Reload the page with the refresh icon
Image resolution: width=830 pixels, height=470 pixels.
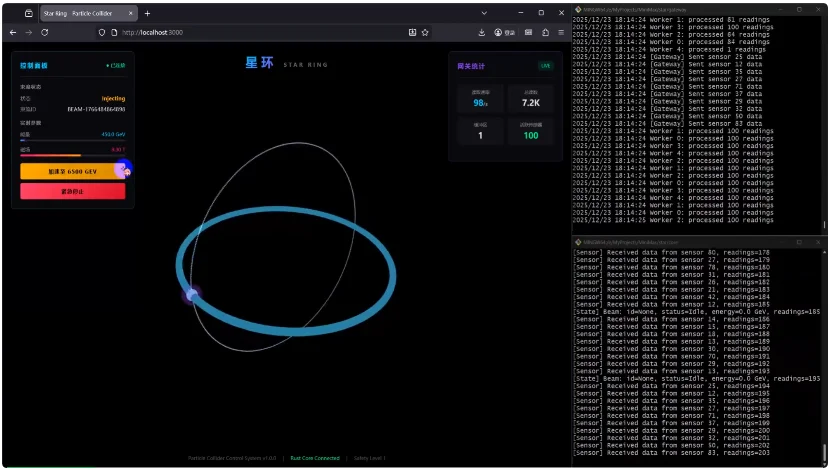coord(45,32)
